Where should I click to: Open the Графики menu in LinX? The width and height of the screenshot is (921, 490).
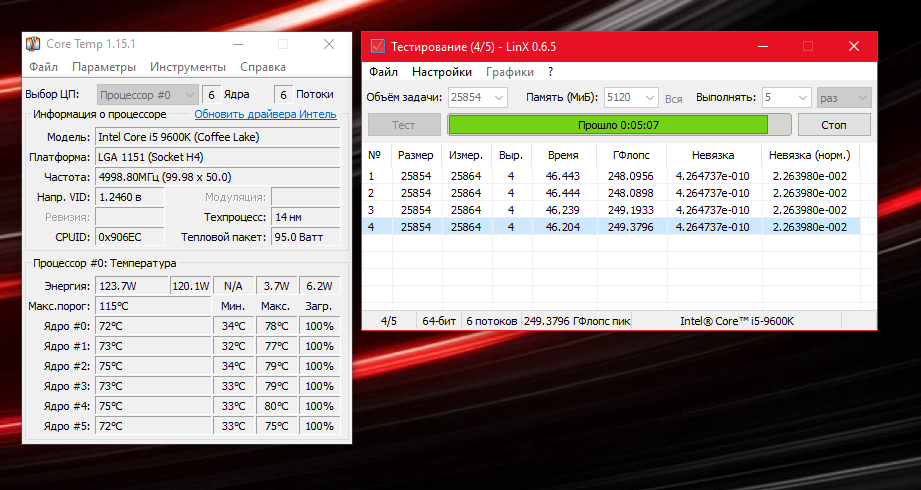coord(510,72)
